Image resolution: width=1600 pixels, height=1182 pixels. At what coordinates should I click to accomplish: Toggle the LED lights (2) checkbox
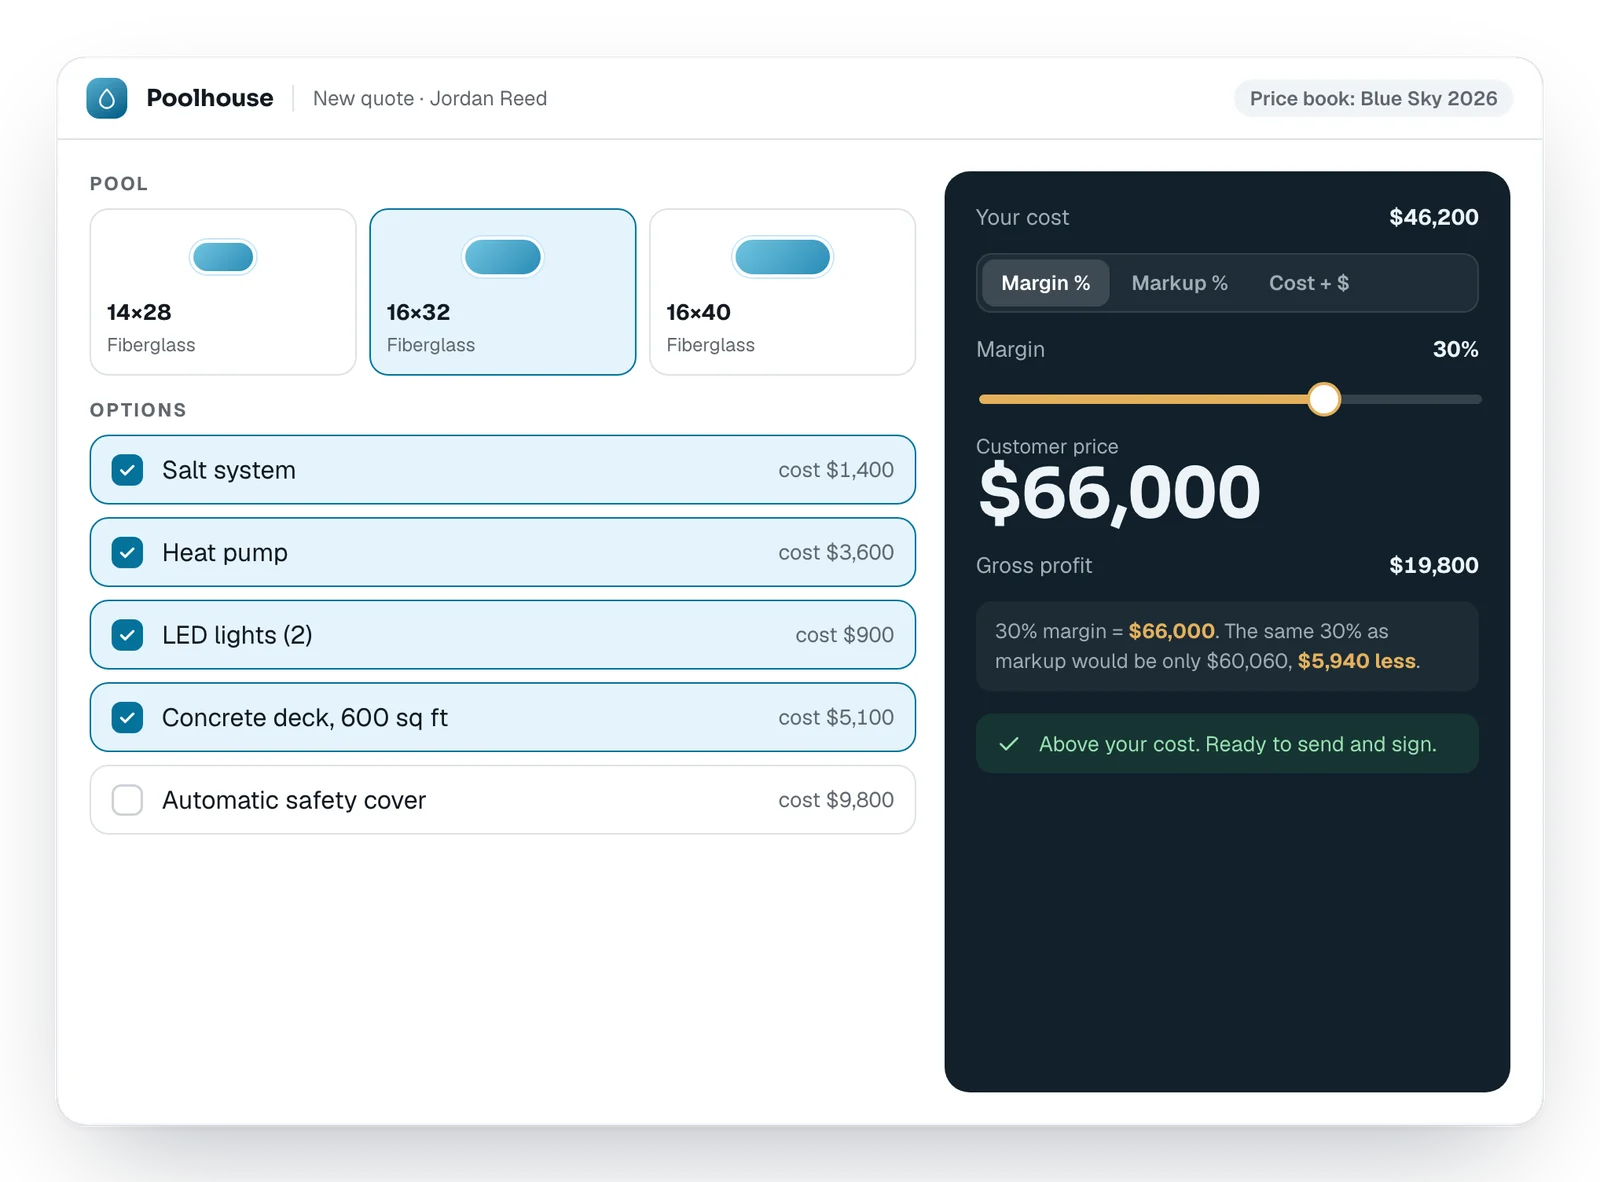(x=127, y=635)
